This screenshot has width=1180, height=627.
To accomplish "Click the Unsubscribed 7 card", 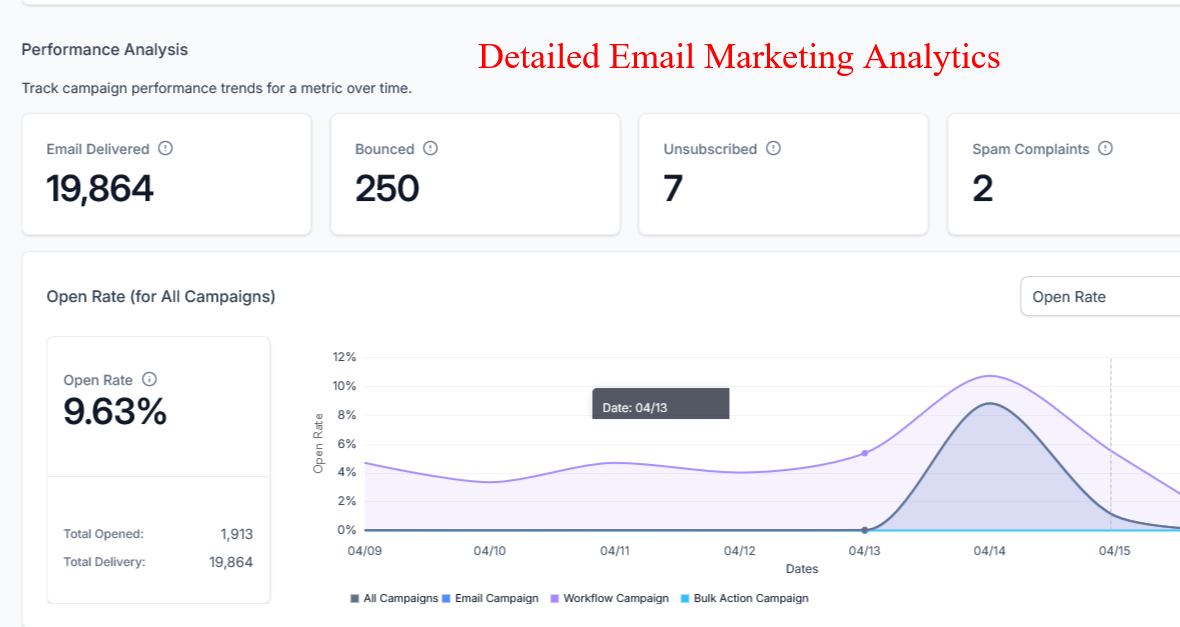I will click(783, 175).
